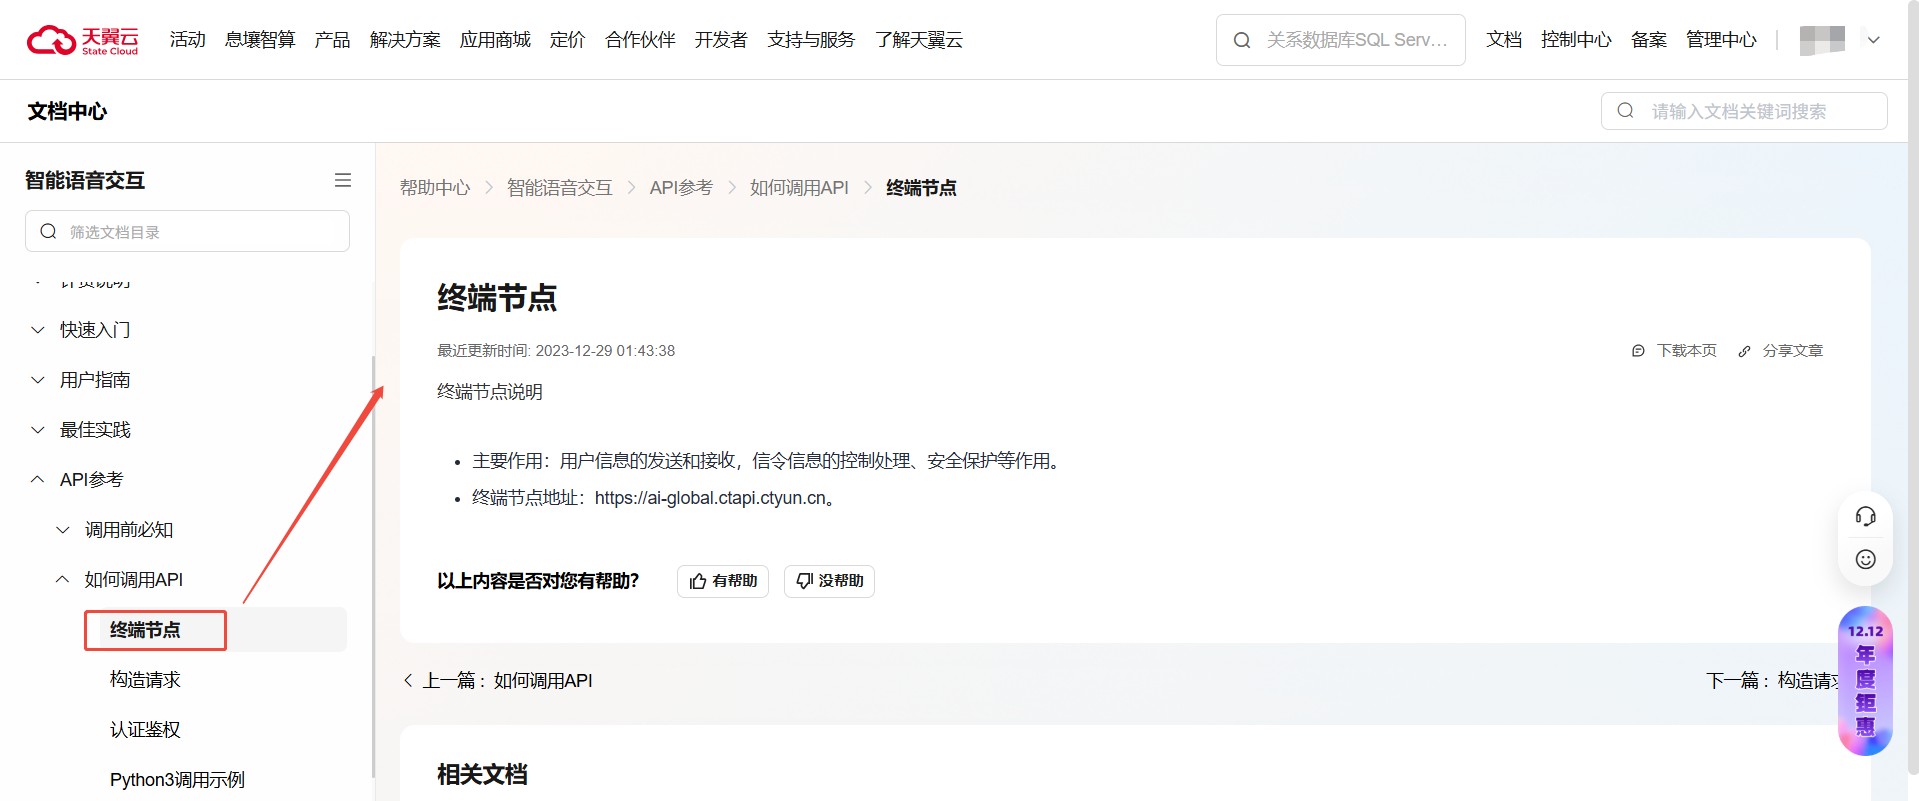Open the 12.12 annual promotion banner
This screenshot has height=801, width=1919.
click(x=1865, y=681)
